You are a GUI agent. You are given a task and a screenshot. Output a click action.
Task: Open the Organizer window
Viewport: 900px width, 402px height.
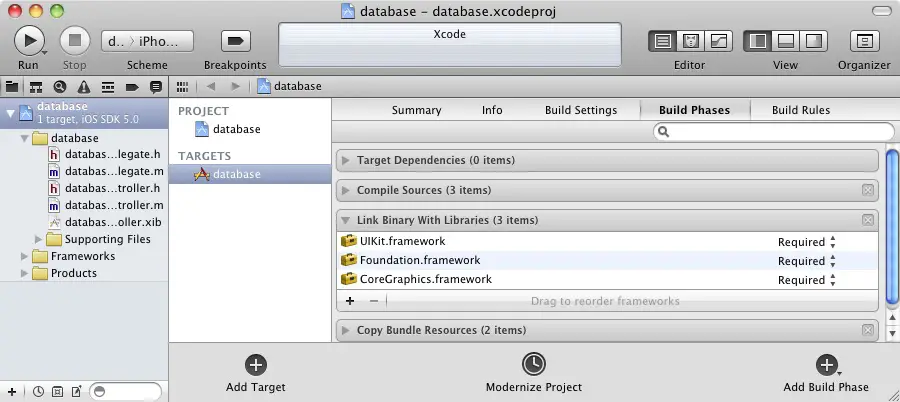[x=864, y=41]
